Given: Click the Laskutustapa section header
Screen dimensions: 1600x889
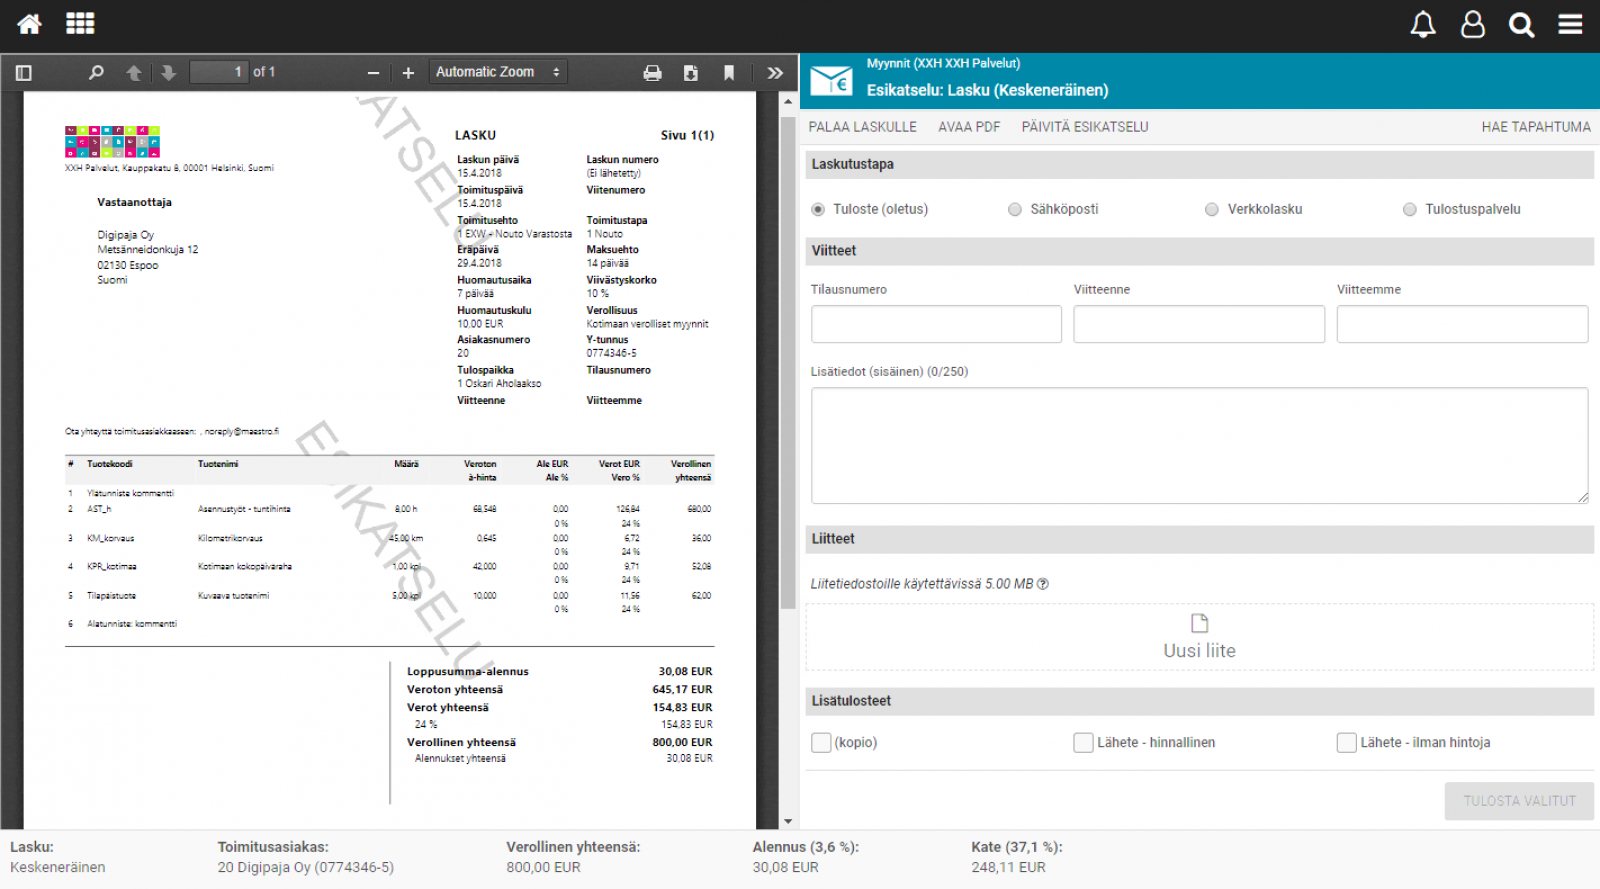Looking at the screenshot, I should coord(1200,164).
